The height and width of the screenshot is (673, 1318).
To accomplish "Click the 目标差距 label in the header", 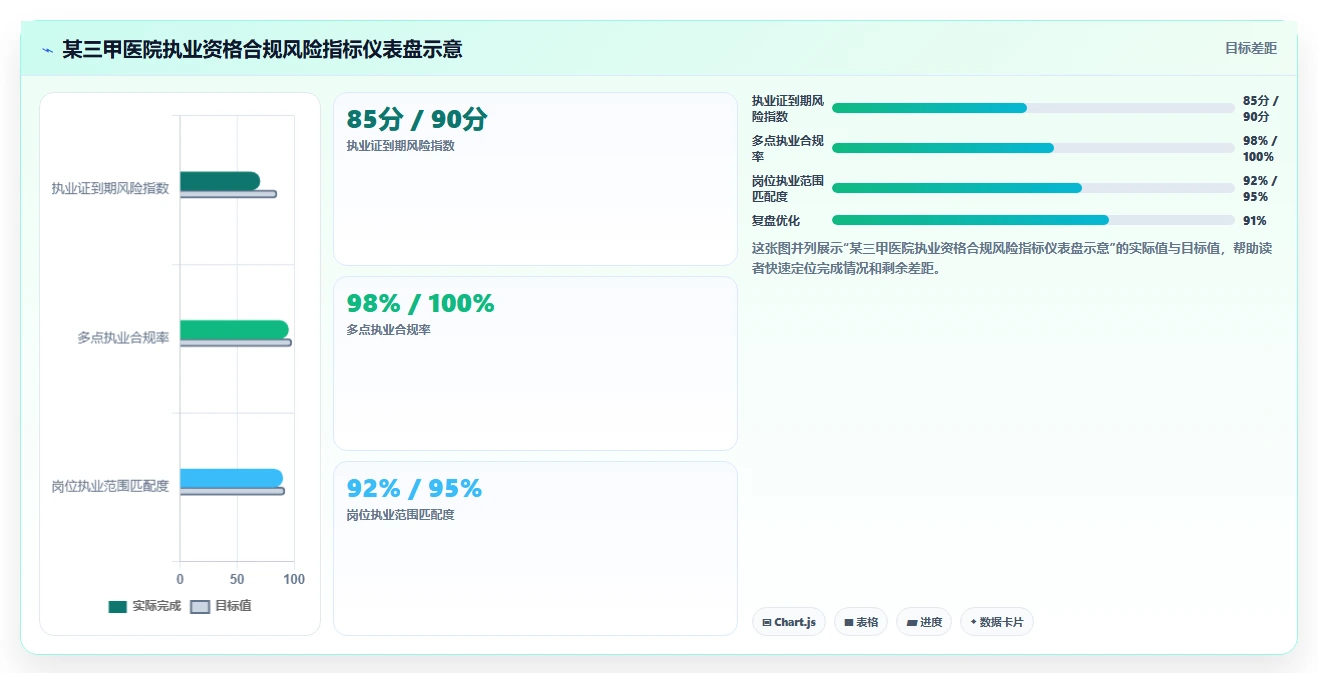I will pos(1251,48).
